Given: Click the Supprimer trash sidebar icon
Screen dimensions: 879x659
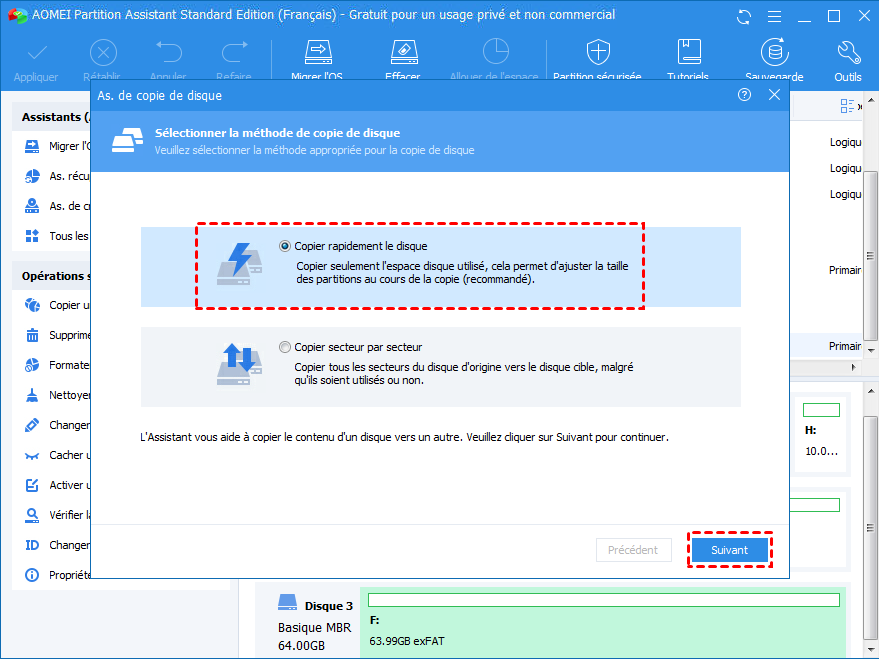Looking at the screenshot, I should click(33, 335).
